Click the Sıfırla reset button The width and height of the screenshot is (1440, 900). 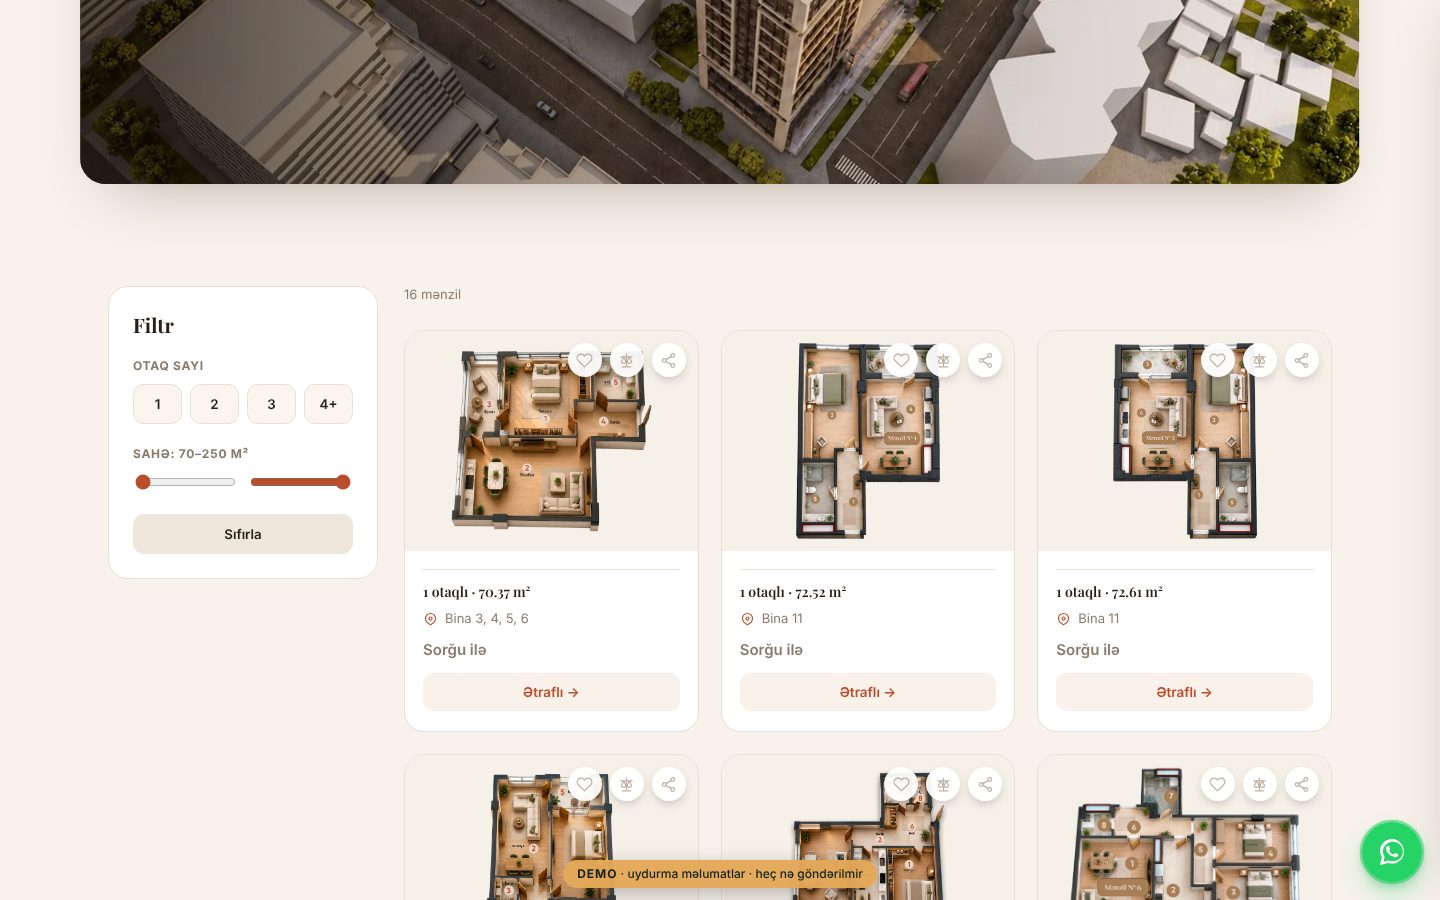[243, 534]
